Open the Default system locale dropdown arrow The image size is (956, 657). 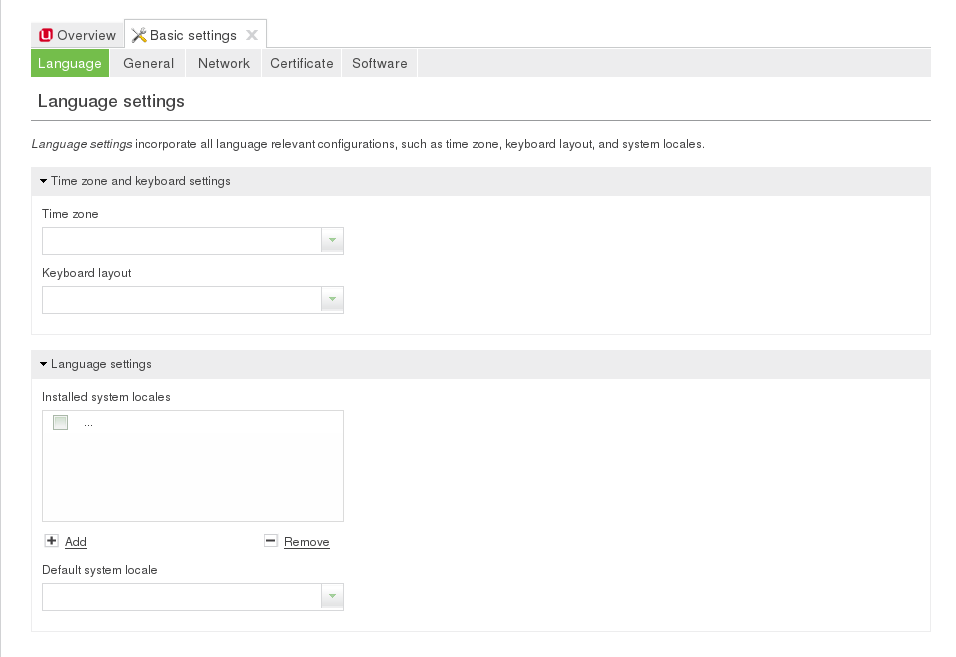coord(332,597)
